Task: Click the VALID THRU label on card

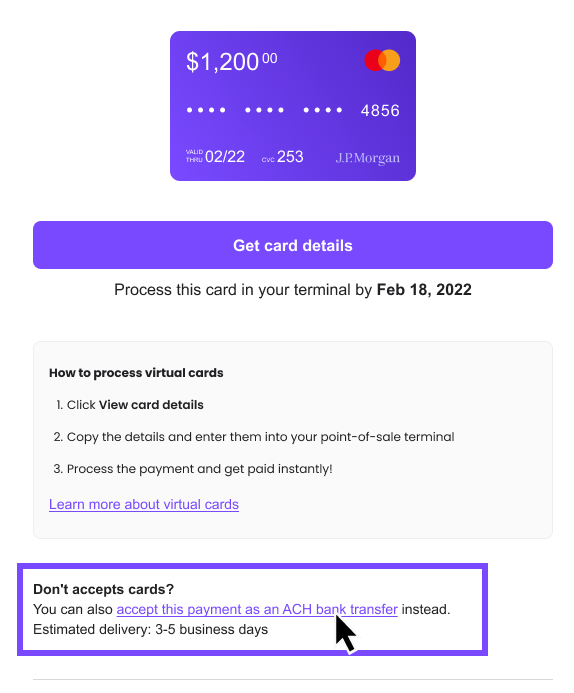Action: coord(194,156)
